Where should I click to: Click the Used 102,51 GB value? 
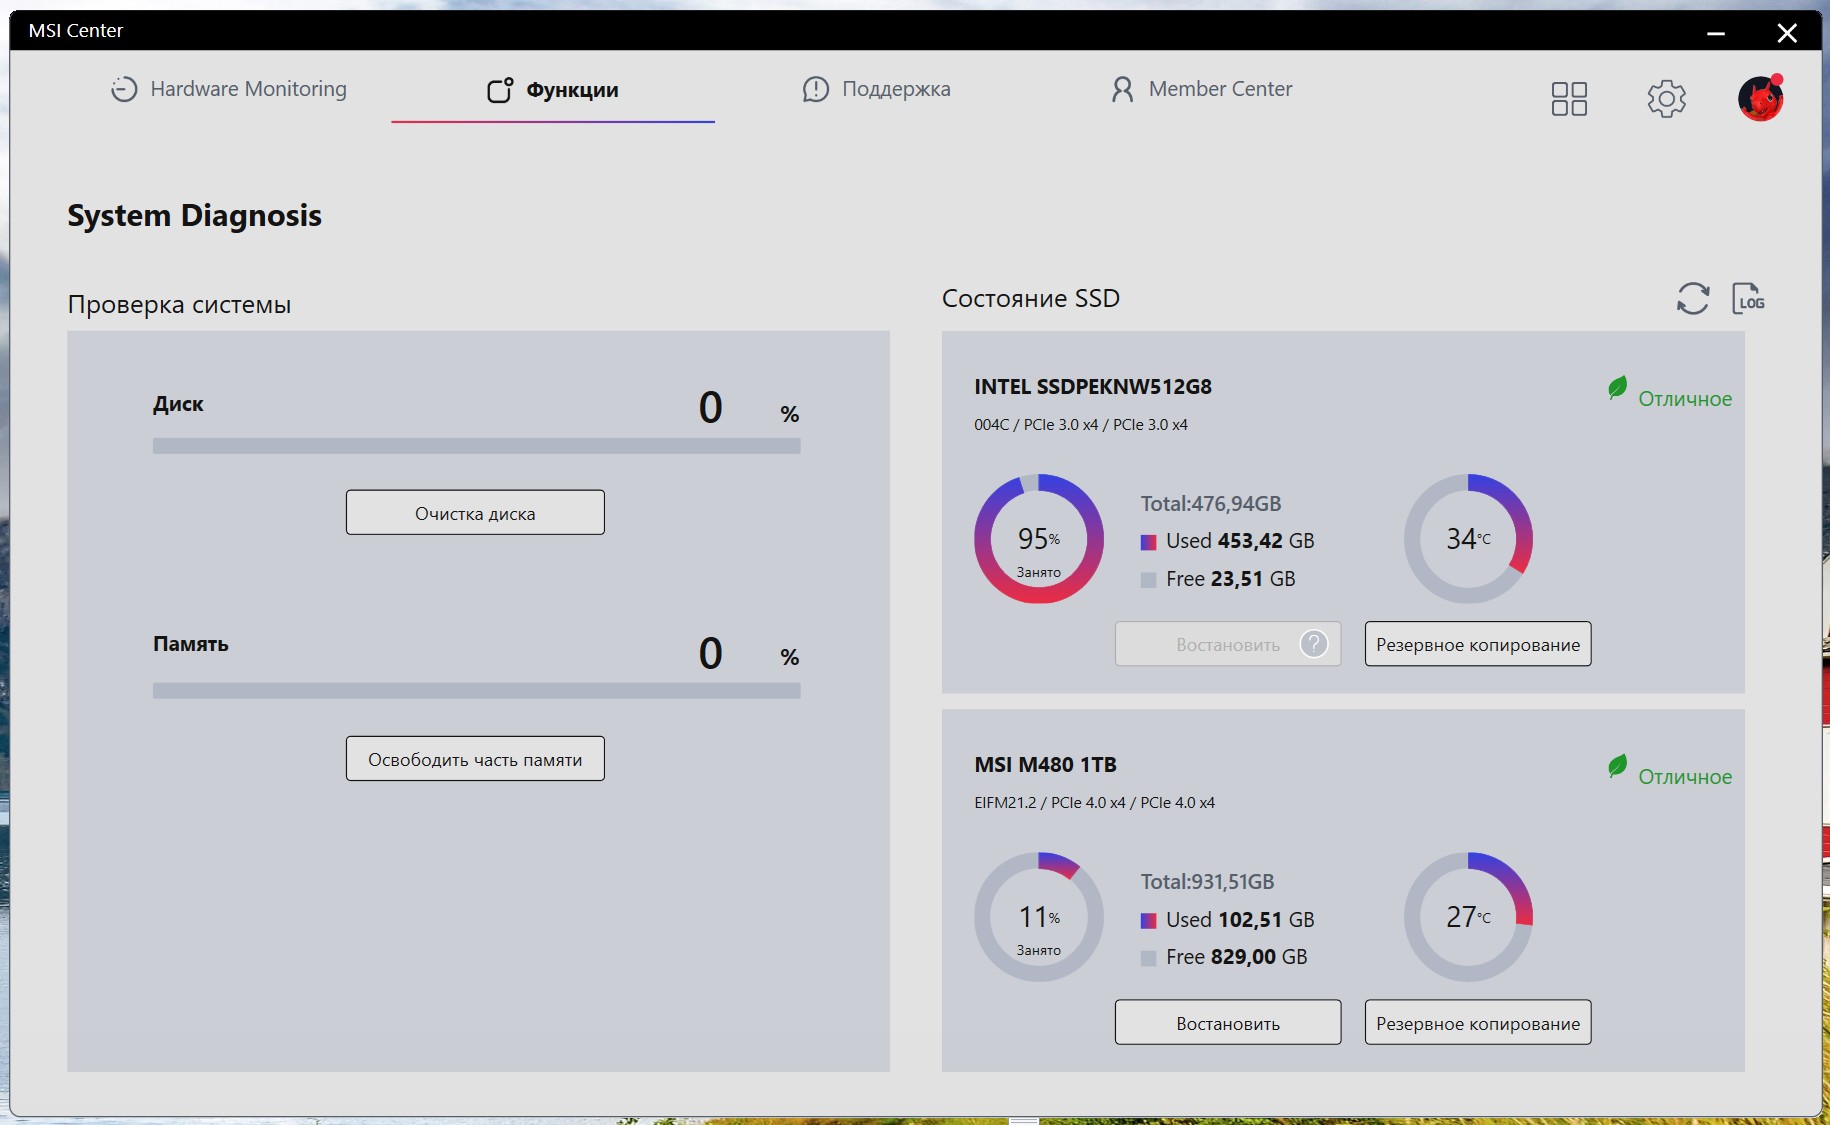[1240, 919]
